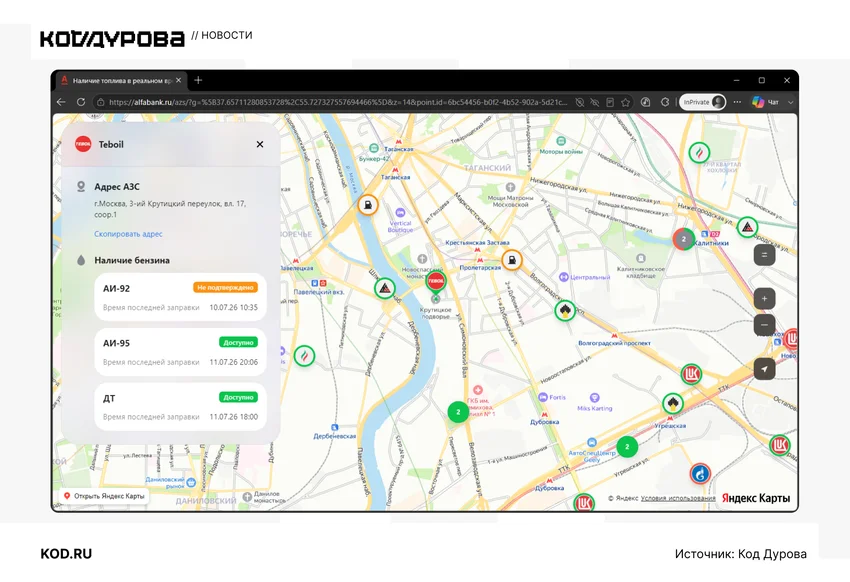The image size is (850, 582).
Task: Select the Наличие топлива в реальном времени tab
Action: [122, 80]
